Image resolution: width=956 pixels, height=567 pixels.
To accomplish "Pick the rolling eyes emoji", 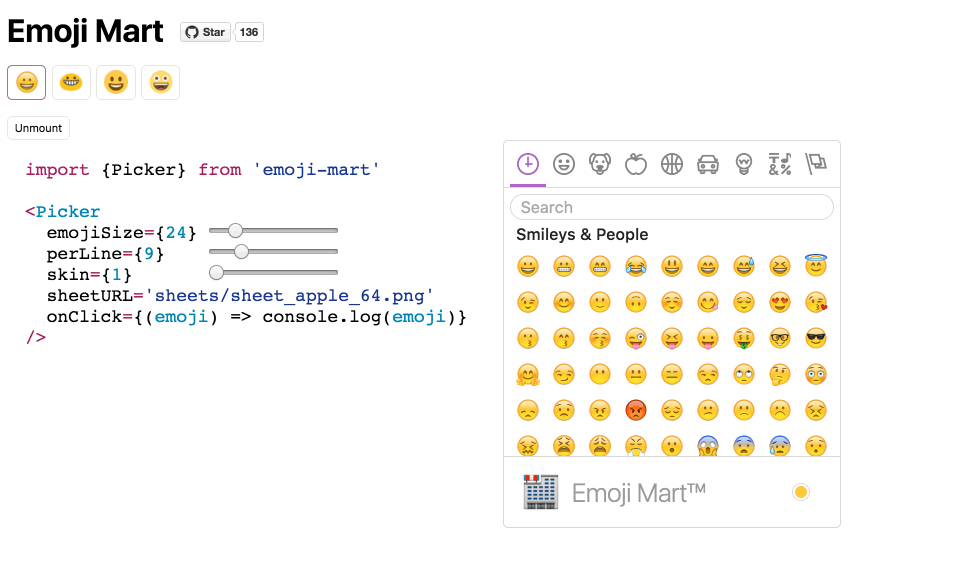I will click(x=744, y=374).
